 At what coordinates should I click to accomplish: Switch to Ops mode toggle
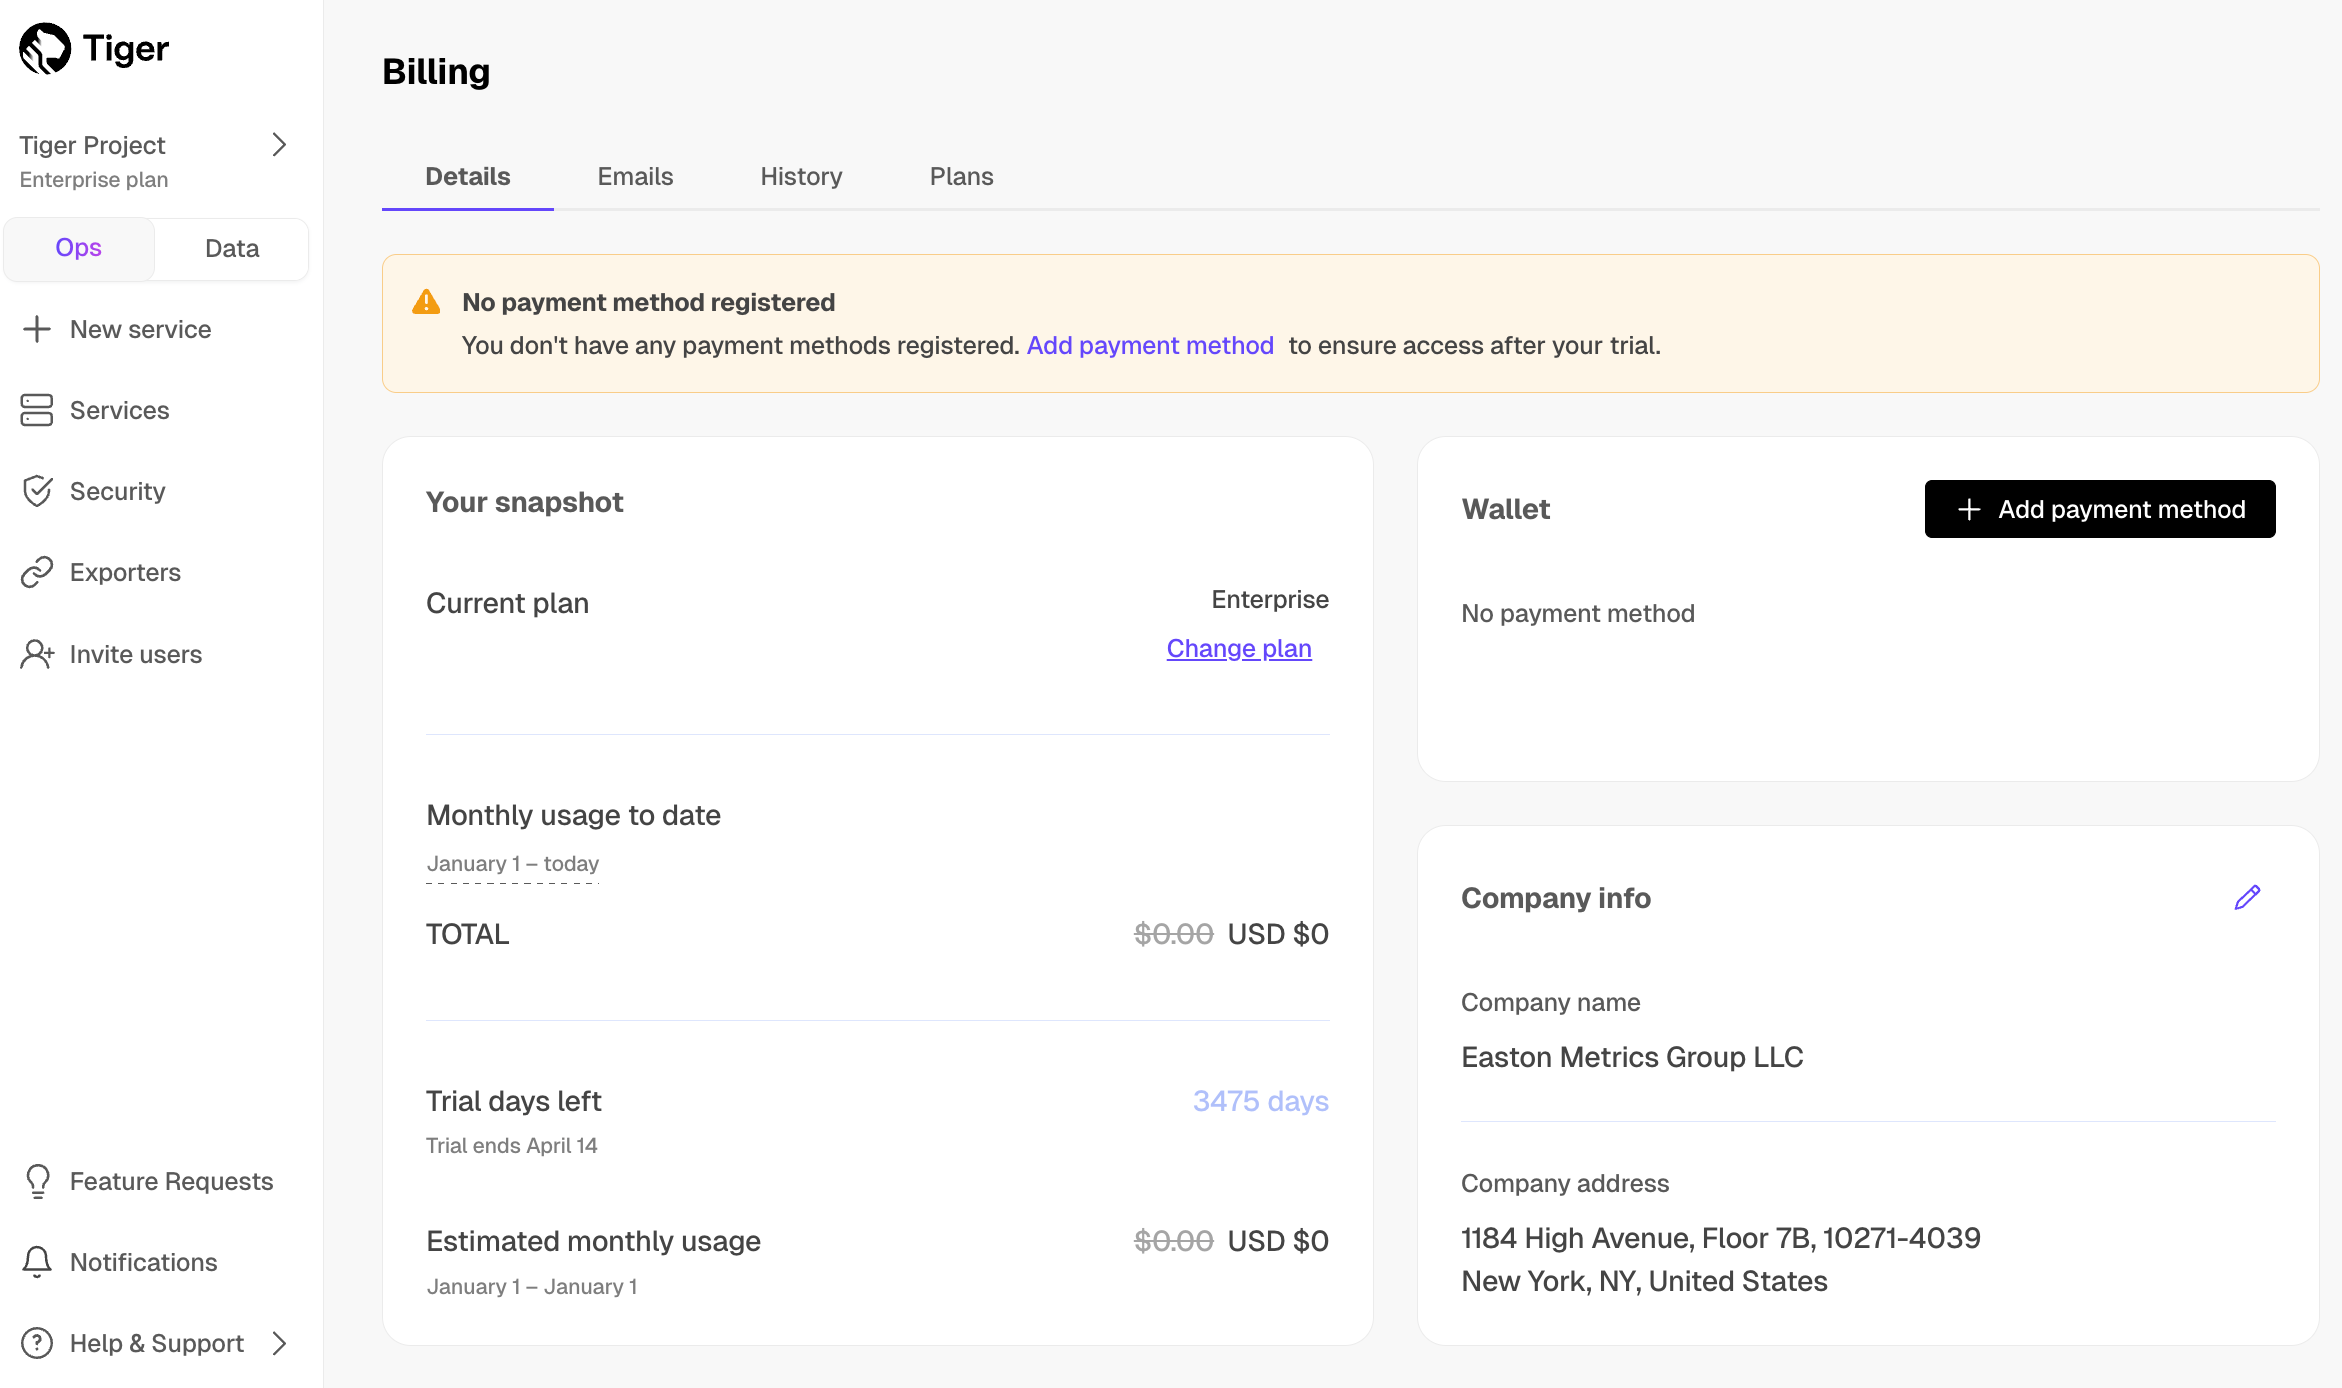pos(79,248)
